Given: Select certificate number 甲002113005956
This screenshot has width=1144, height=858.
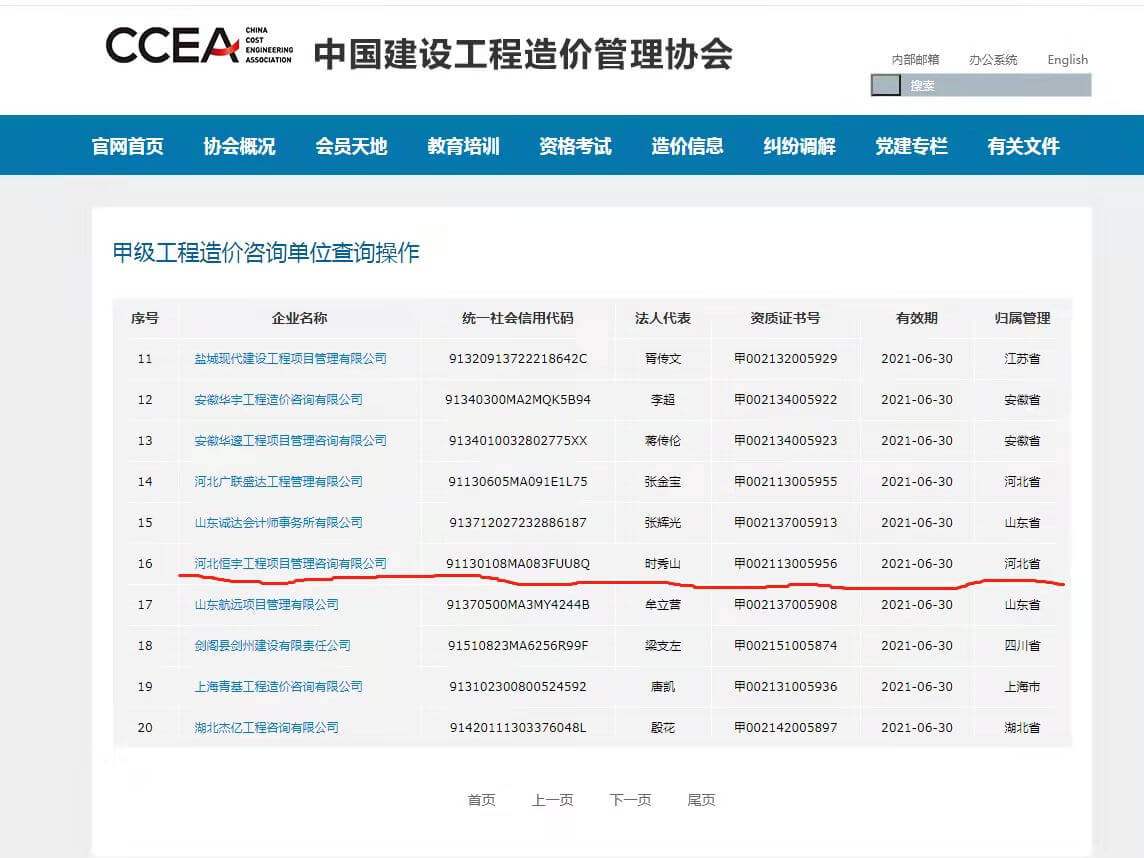Looking at the screenshot, I should (785, 563).
